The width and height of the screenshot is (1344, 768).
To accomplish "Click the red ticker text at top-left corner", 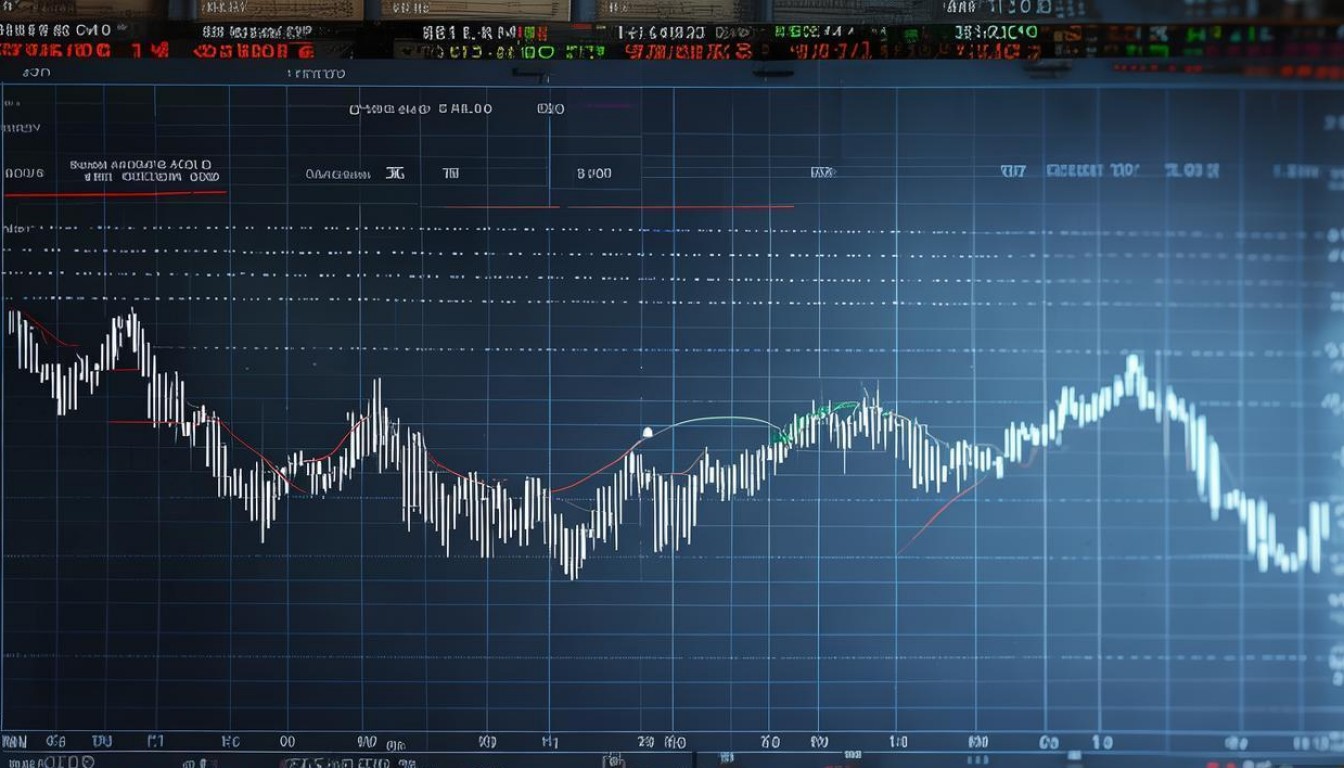I will click(x=55, y=49).
